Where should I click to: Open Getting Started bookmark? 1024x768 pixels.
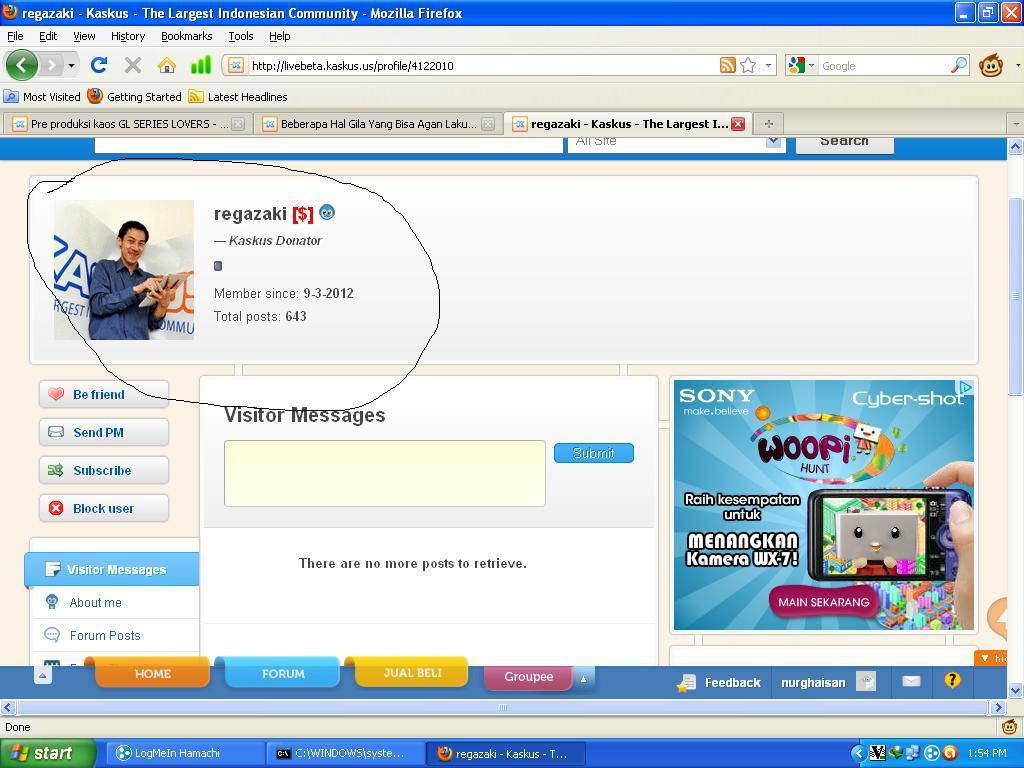tap(135, 97)
